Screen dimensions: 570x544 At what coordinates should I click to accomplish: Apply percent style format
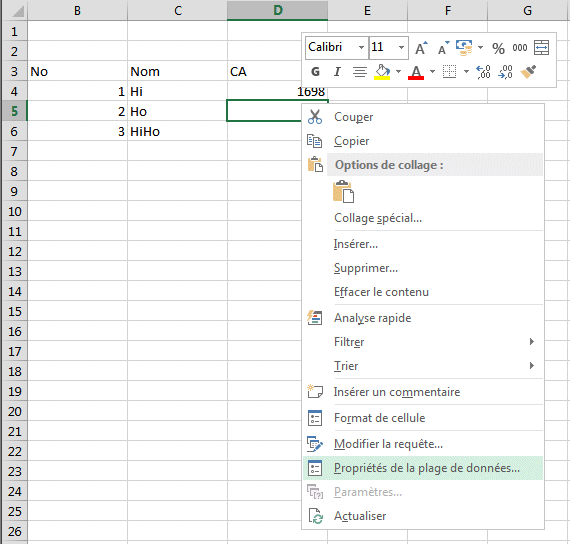pyautogui.click(x=498, y=48)
